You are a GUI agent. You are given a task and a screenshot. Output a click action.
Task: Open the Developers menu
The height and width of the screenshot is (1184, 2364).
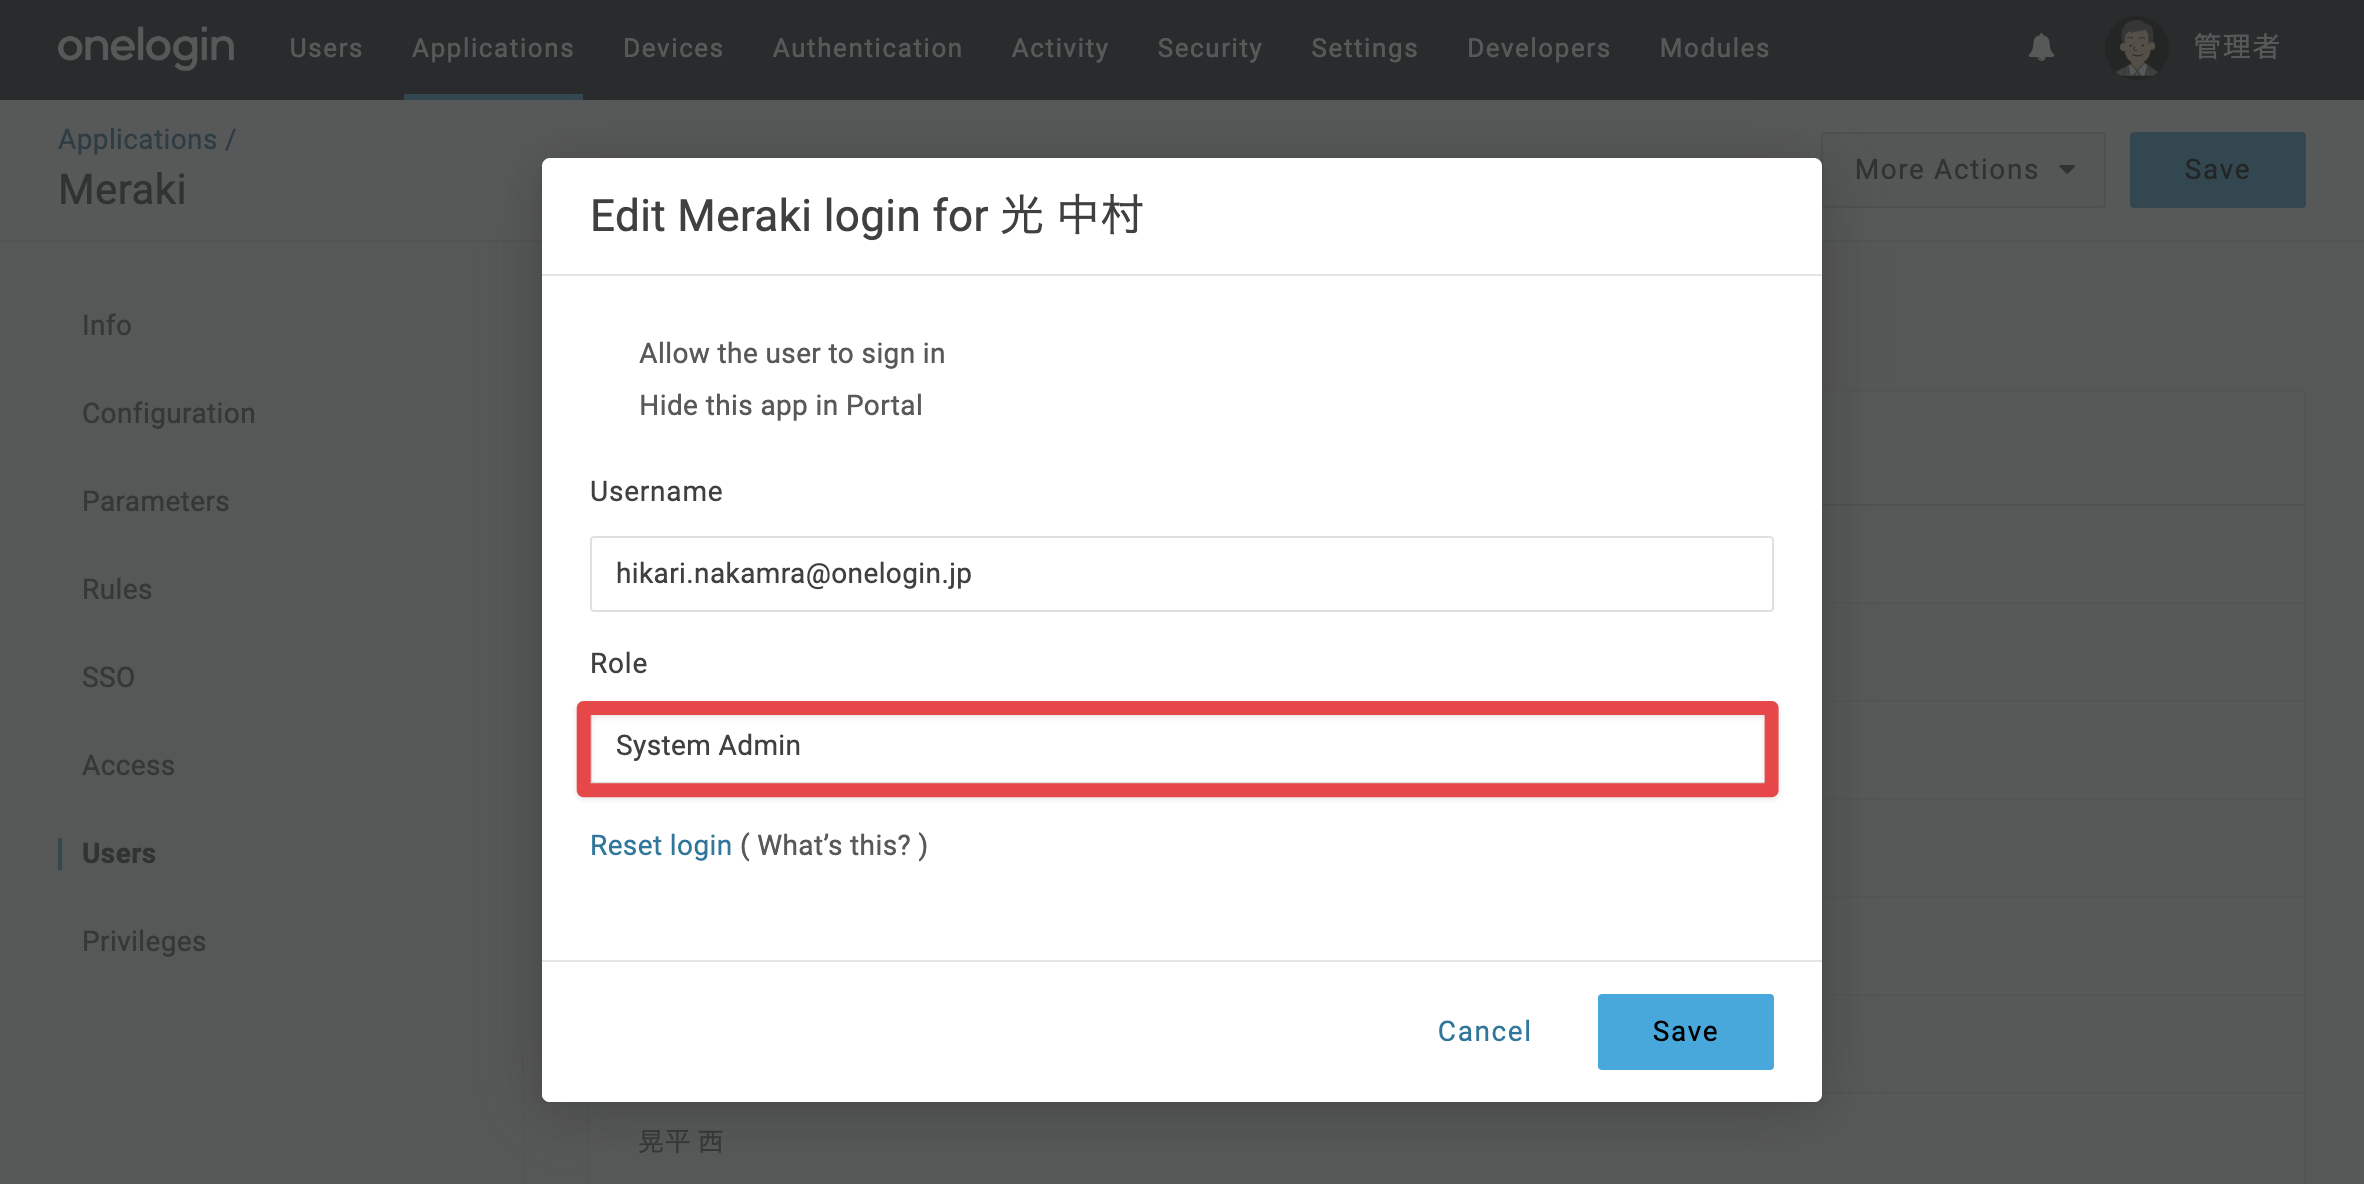pos(1539,48)
